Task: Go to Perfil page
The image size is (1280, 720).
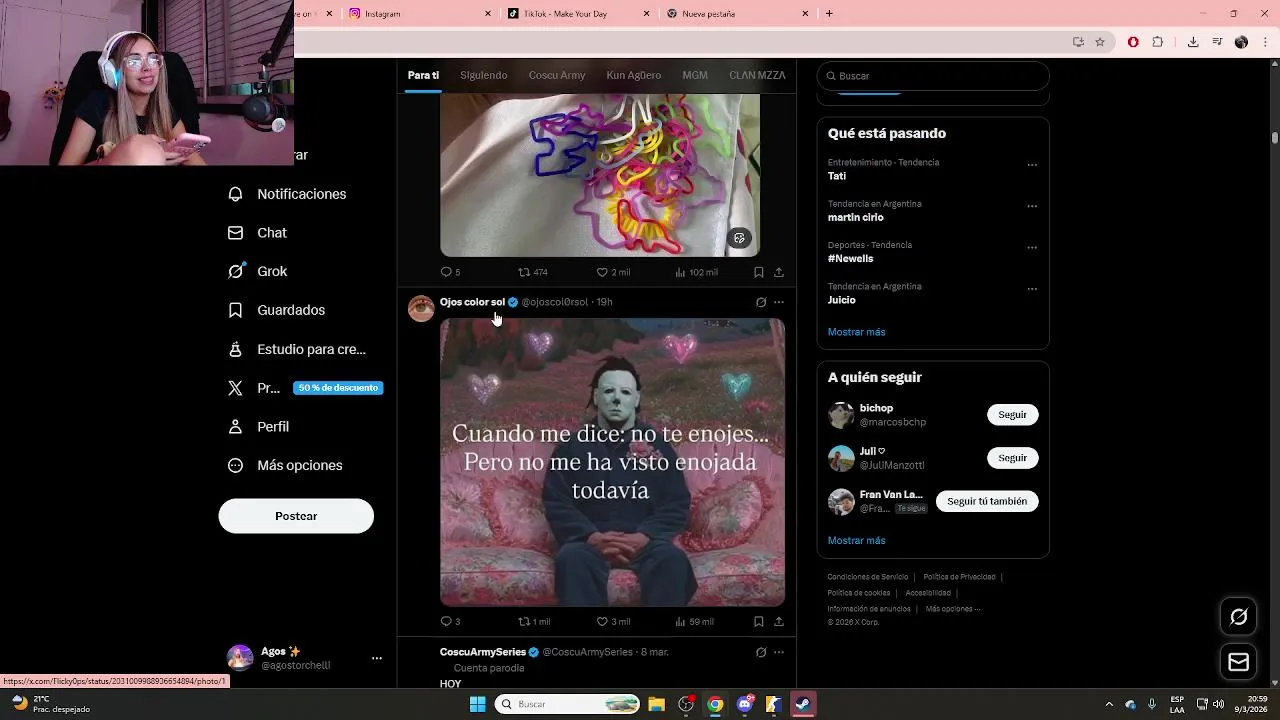Action: tap(258, 427)
